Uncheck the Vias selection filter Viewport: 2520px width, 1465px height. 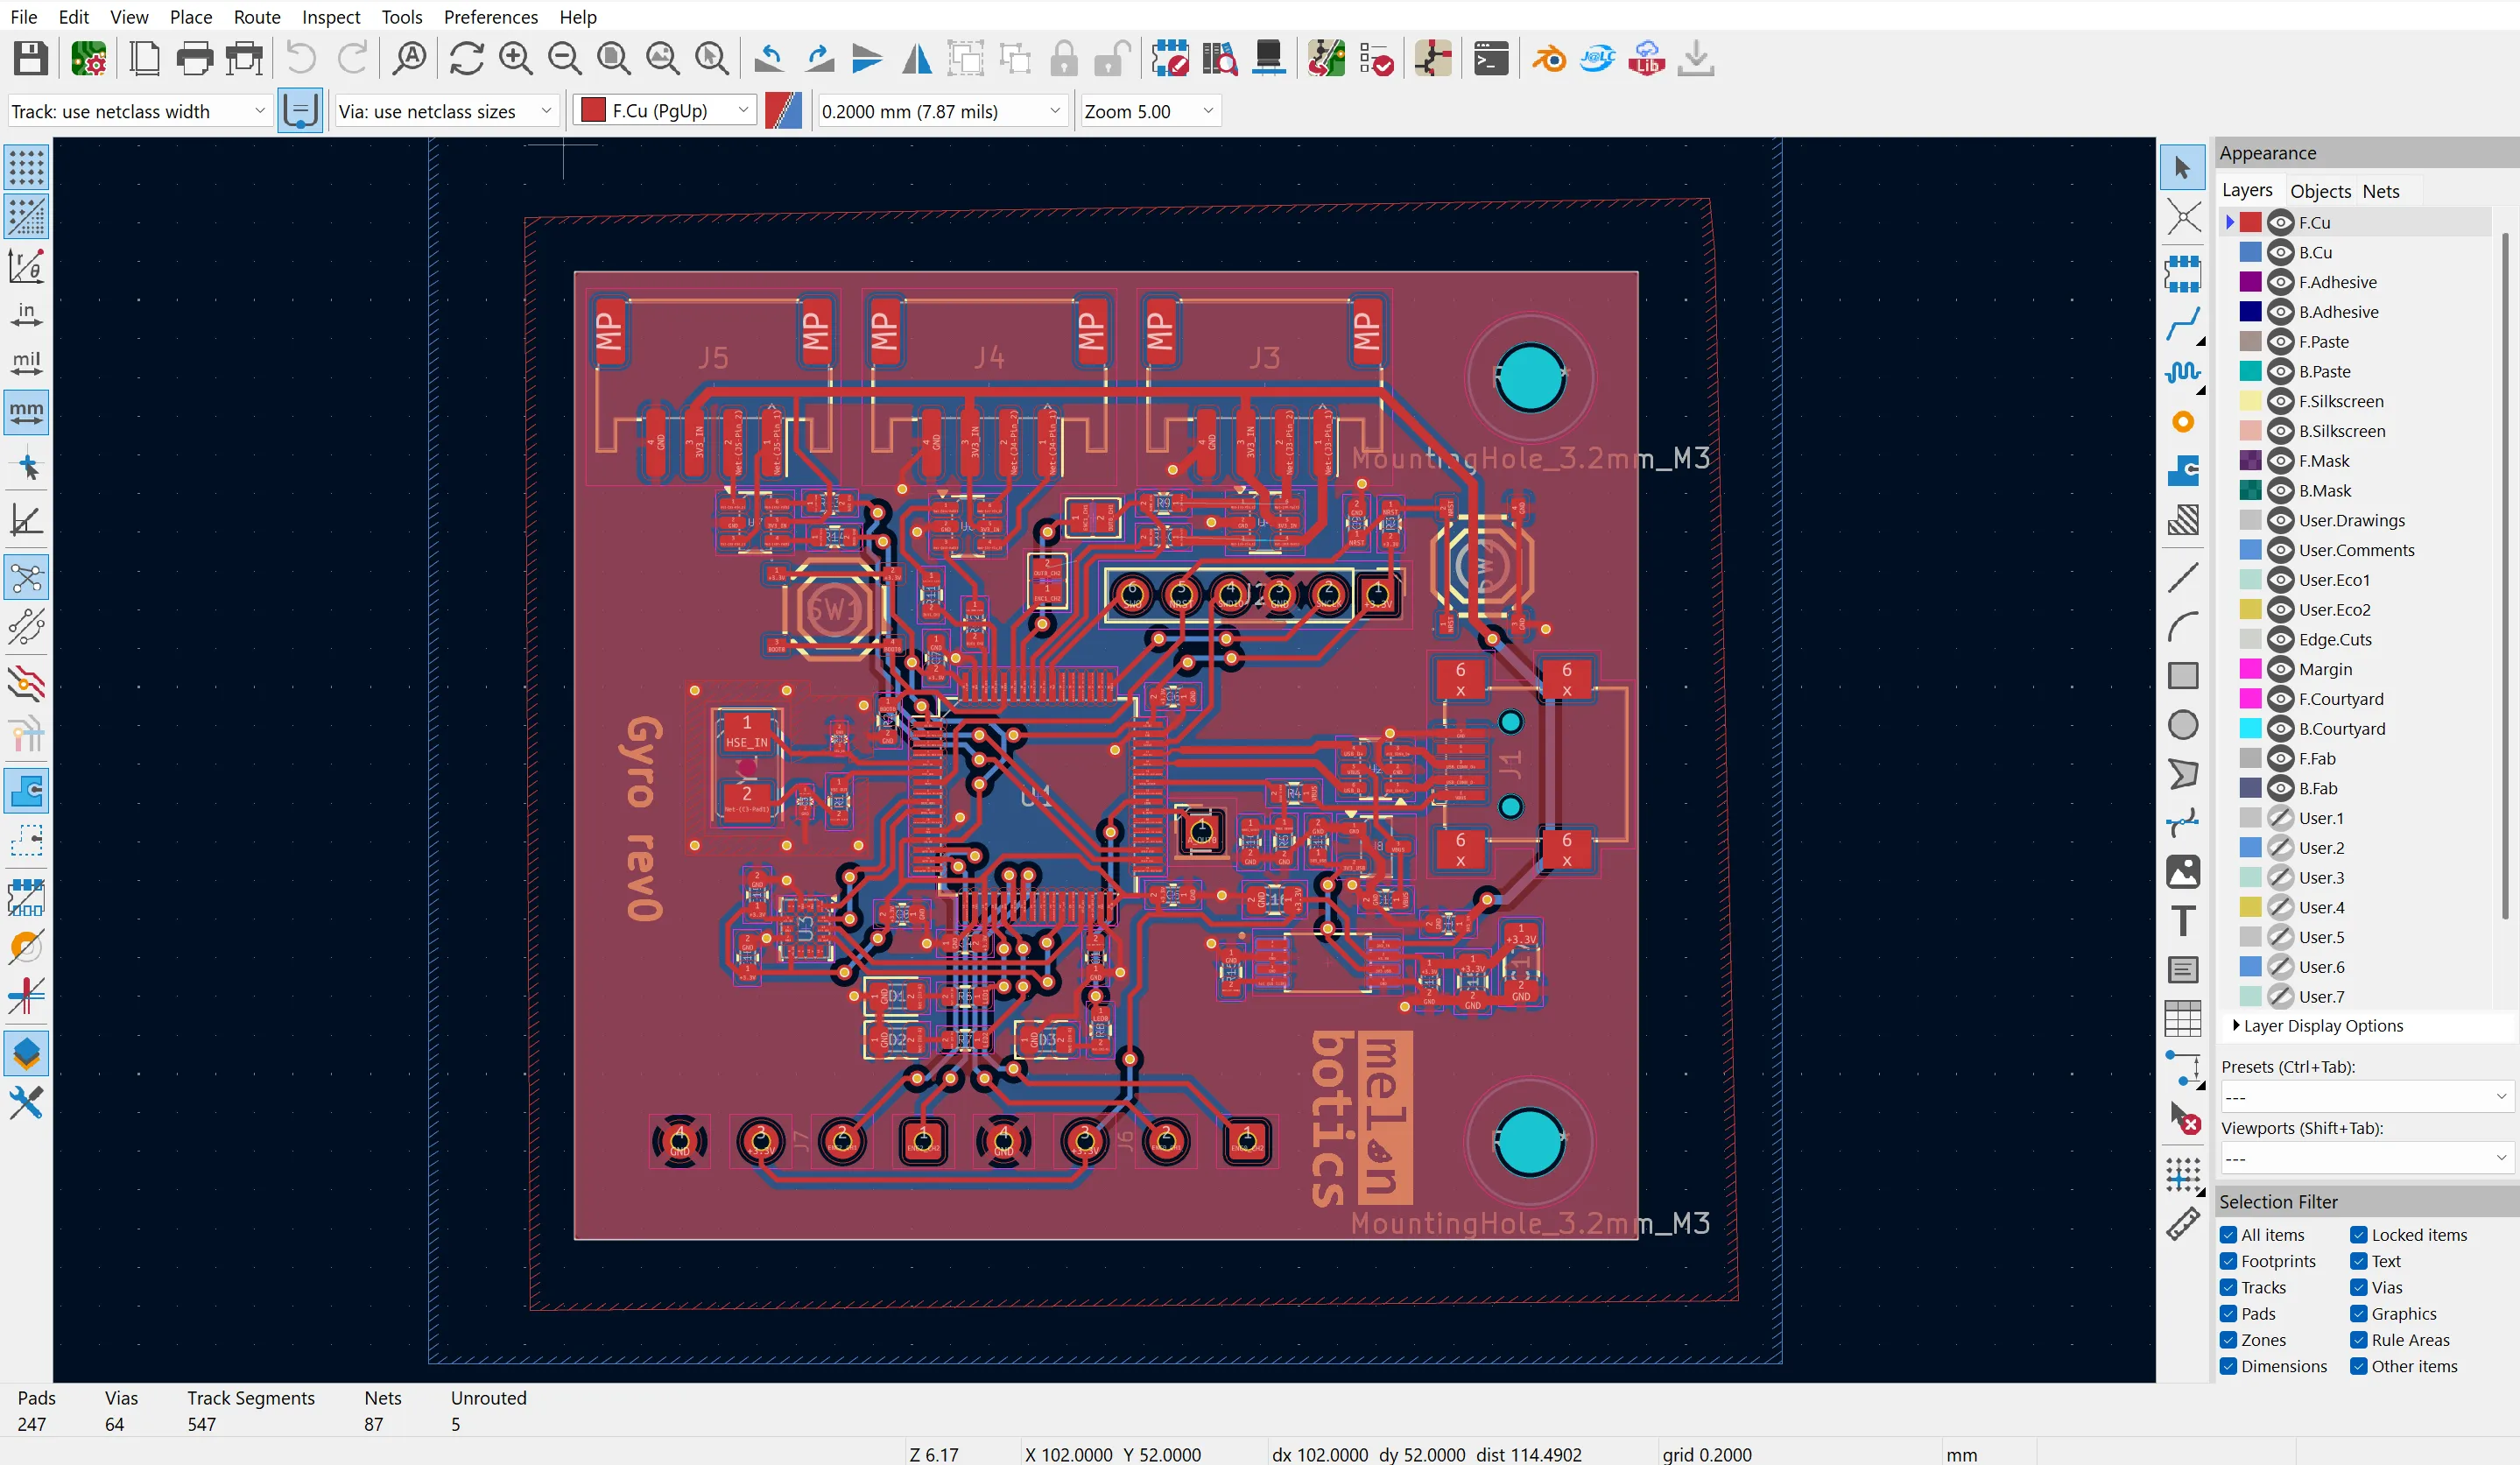[x=2359, y=1287]
